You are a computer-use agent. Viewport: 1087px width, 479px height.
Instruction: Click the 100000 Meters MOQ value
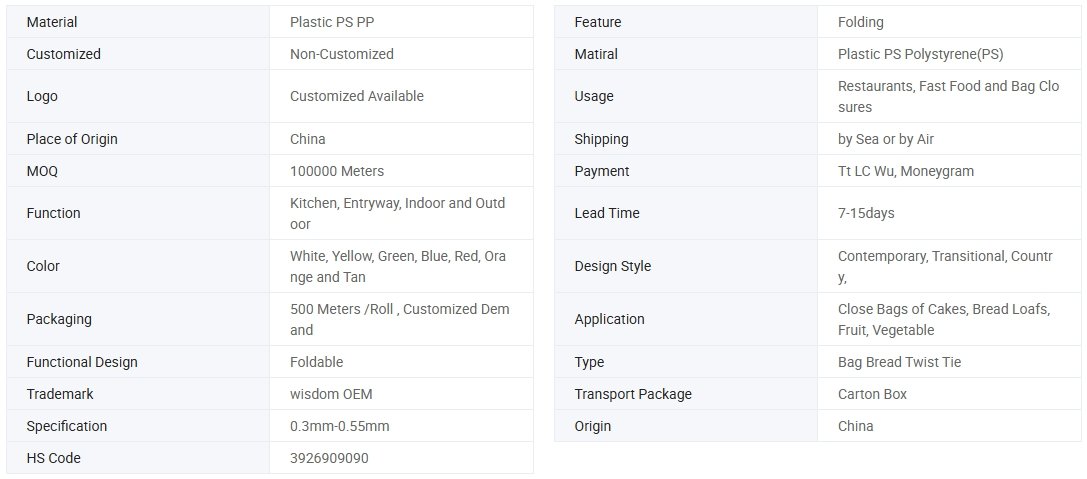[337, 171]
